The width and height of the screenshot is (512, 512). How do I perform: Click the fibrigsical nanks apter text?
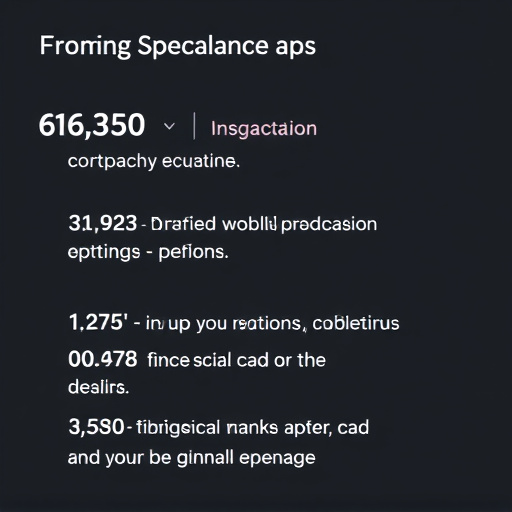pyautogui.click(x=234, y=428)
